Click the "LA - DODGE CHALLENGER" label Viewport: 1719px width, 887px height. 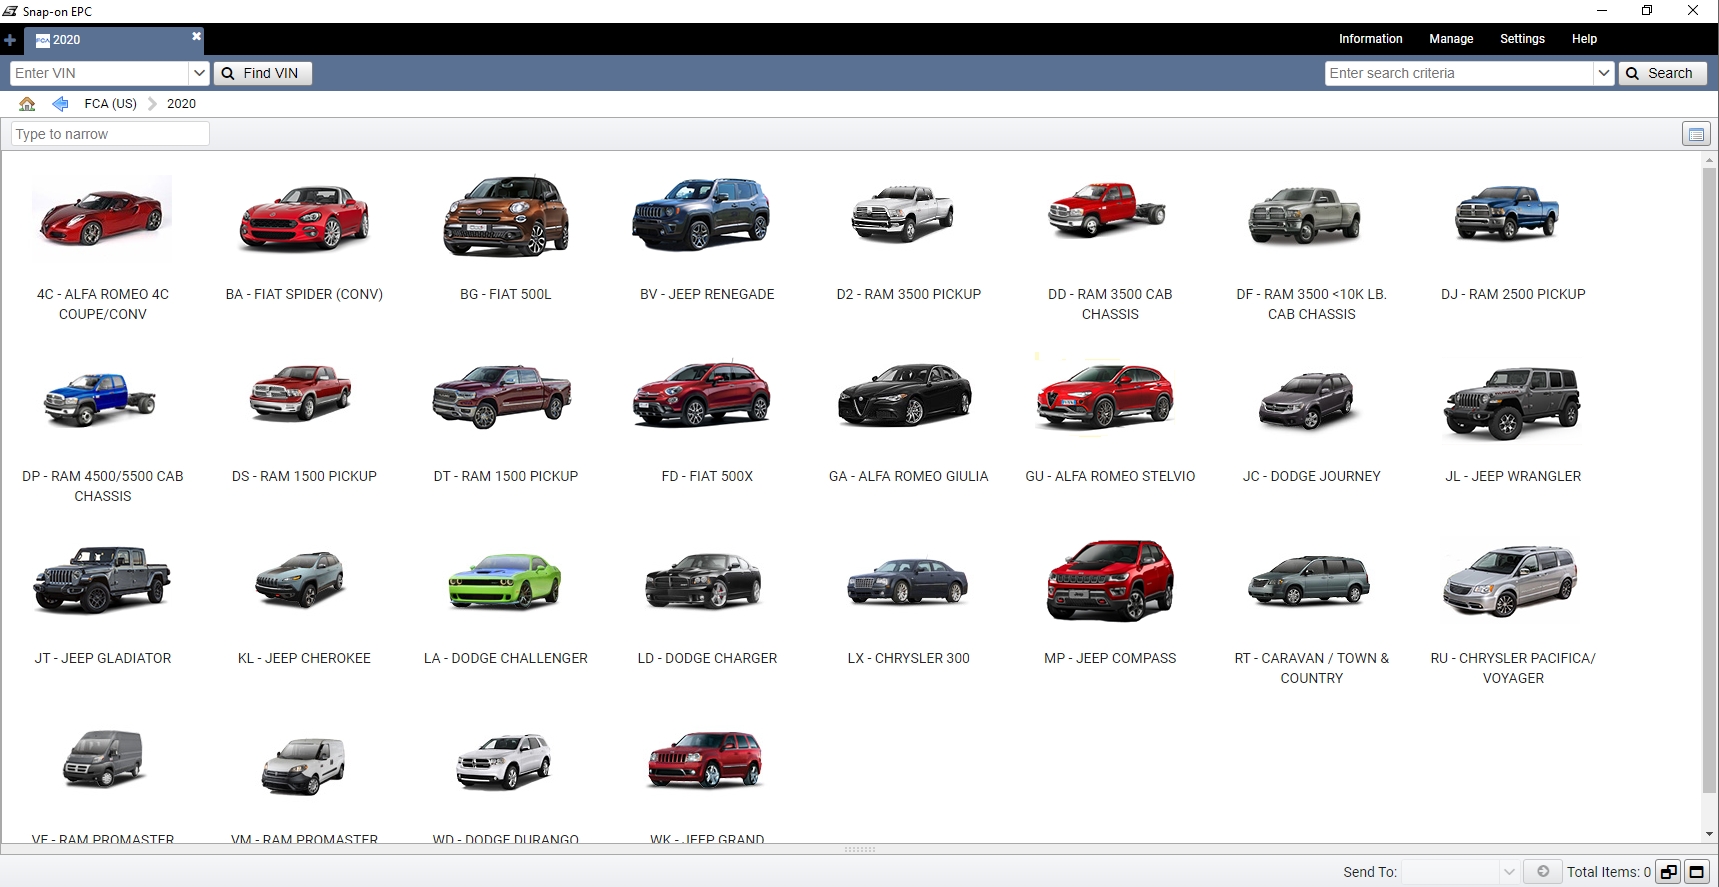pyautogui.click(x=506, y=658)
